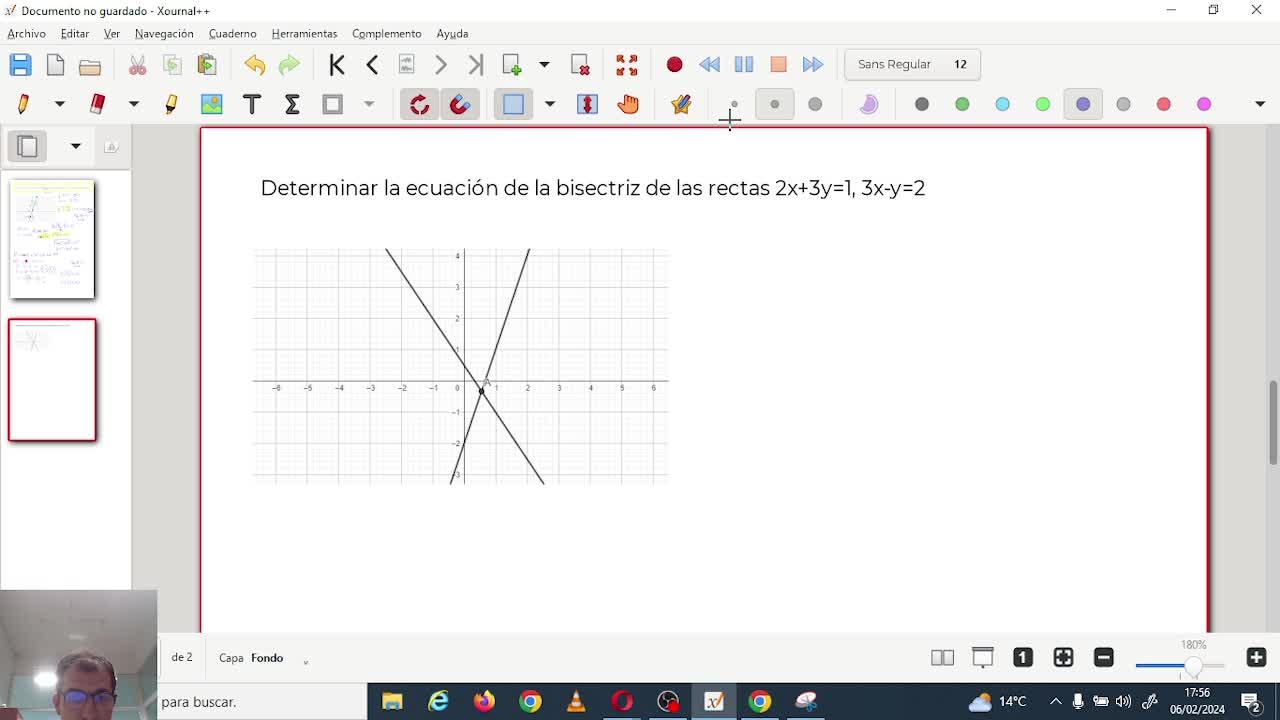Delete the current page
The width and height of the screenshot is (1280, 720).
pos(580,65)
